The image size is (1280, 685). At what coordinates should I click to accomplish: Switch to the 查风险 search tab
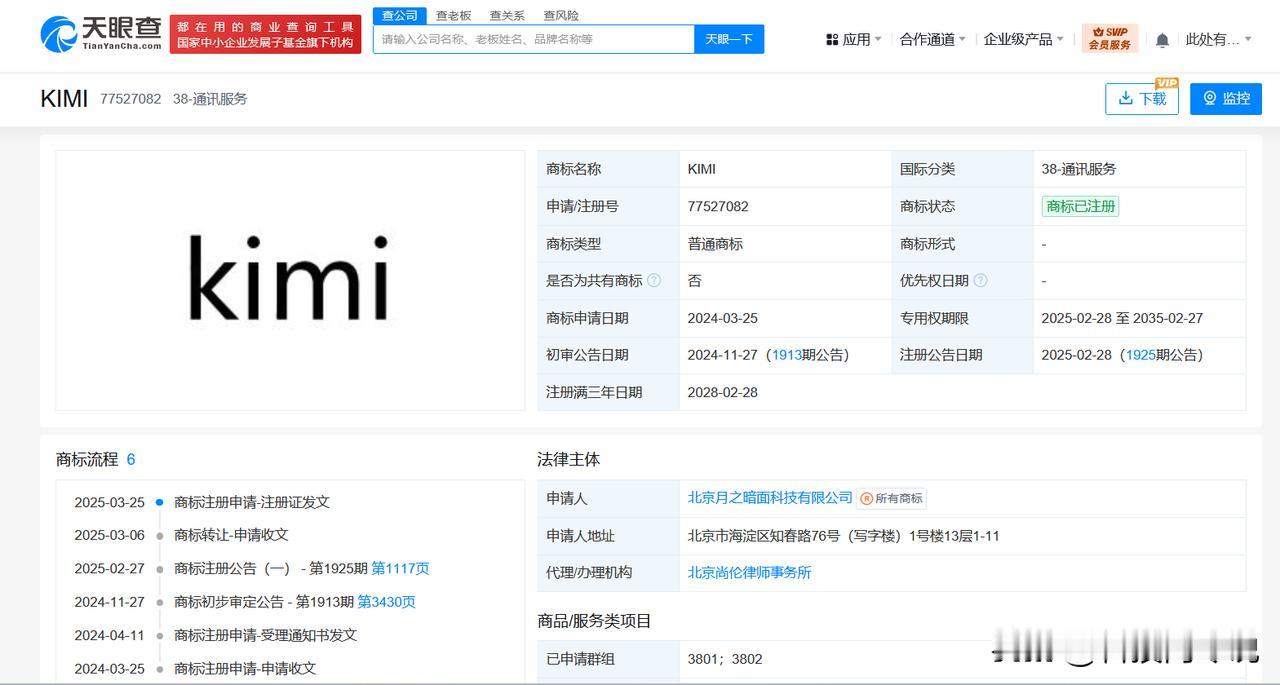[561, 15]
